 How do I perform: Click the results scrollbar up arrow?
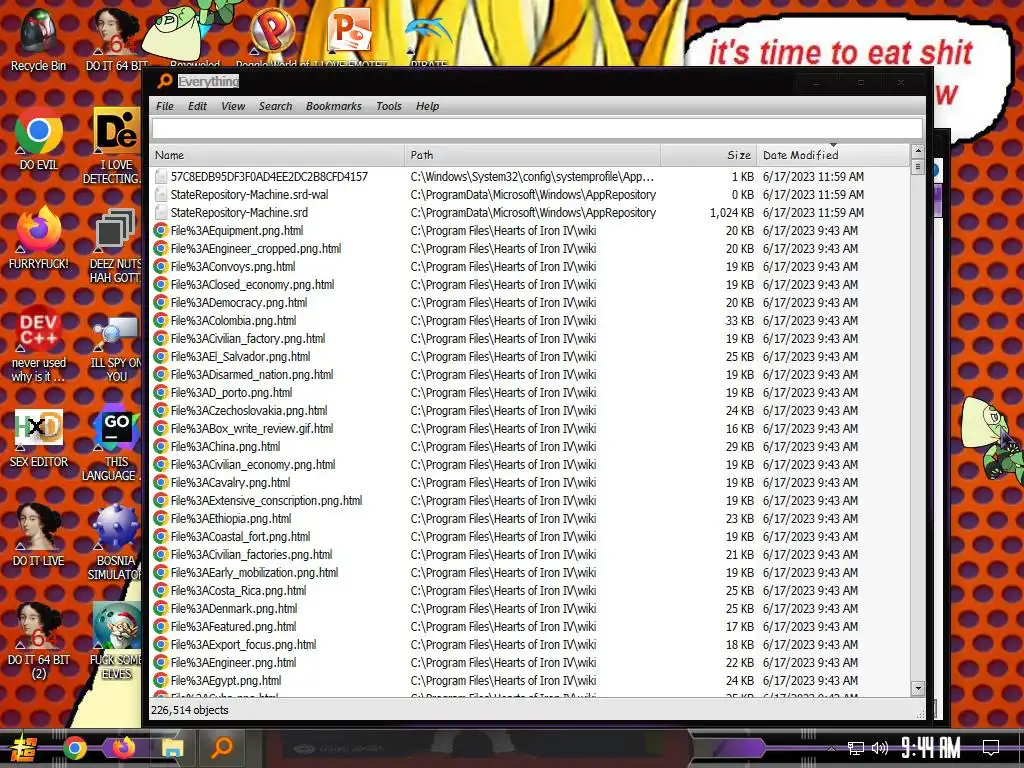918,151
